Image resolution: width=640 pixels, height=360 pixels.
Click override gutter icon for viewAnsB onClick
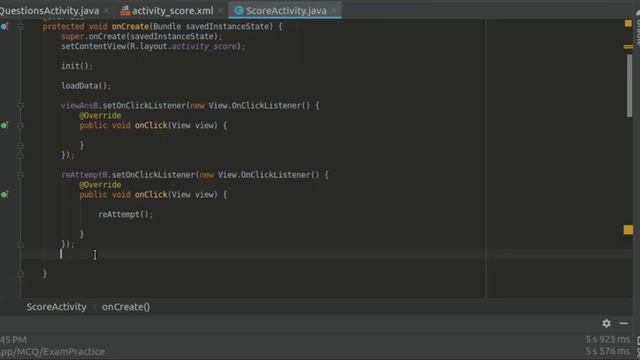[x=4, y=125]
